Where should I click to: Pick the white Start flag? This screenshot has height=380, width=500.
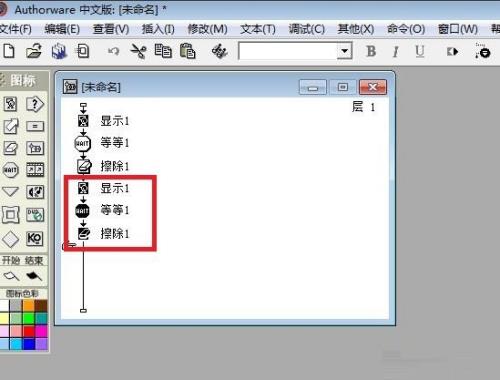click(x=11, y=276)
